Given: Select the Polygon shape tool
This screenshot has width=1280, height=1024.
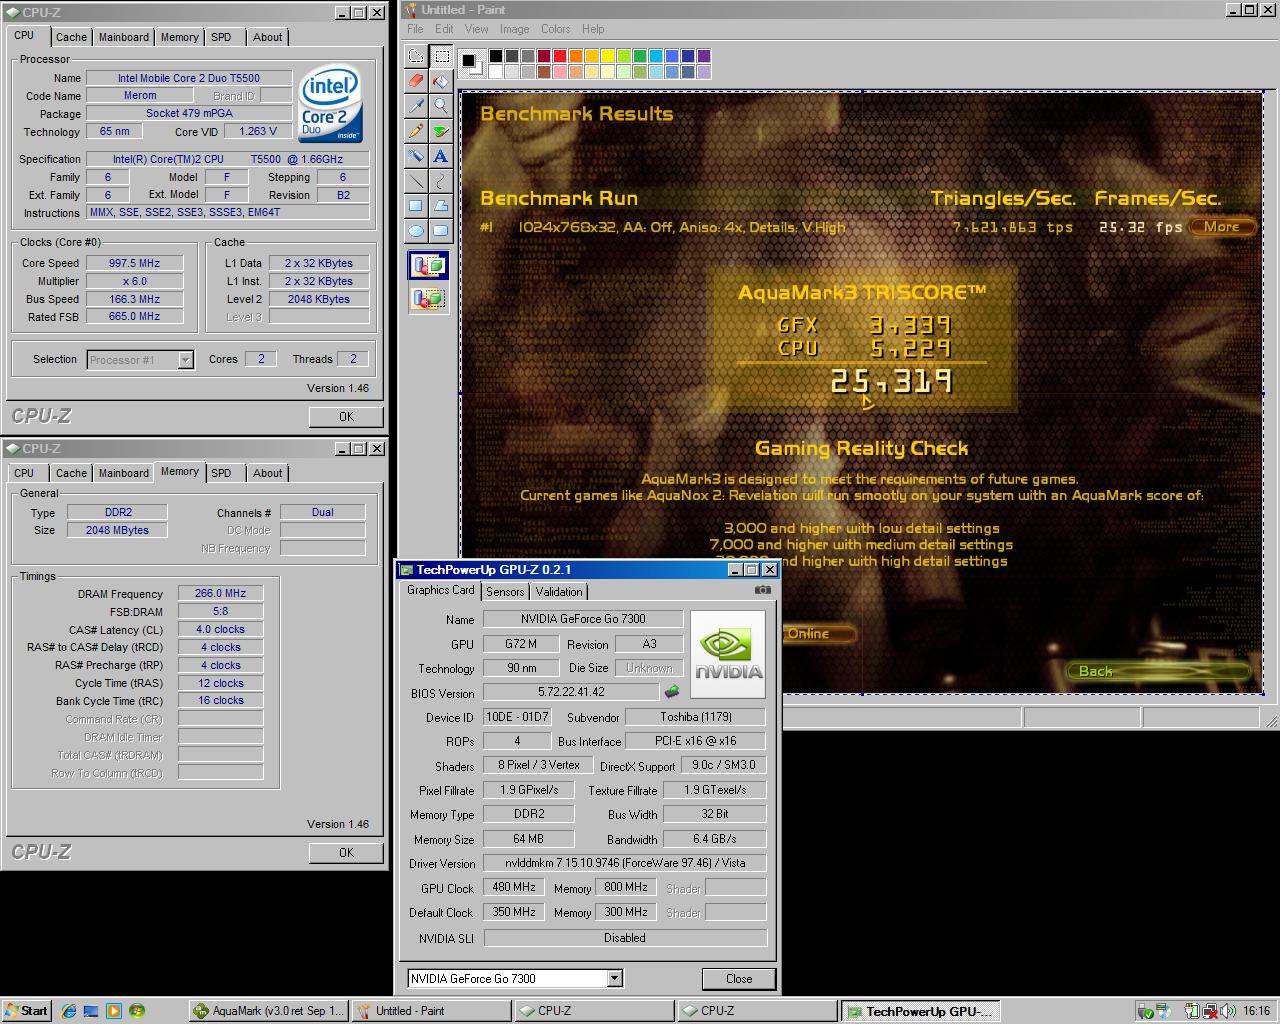Looking at the screenshot, I should pos(441,206).
